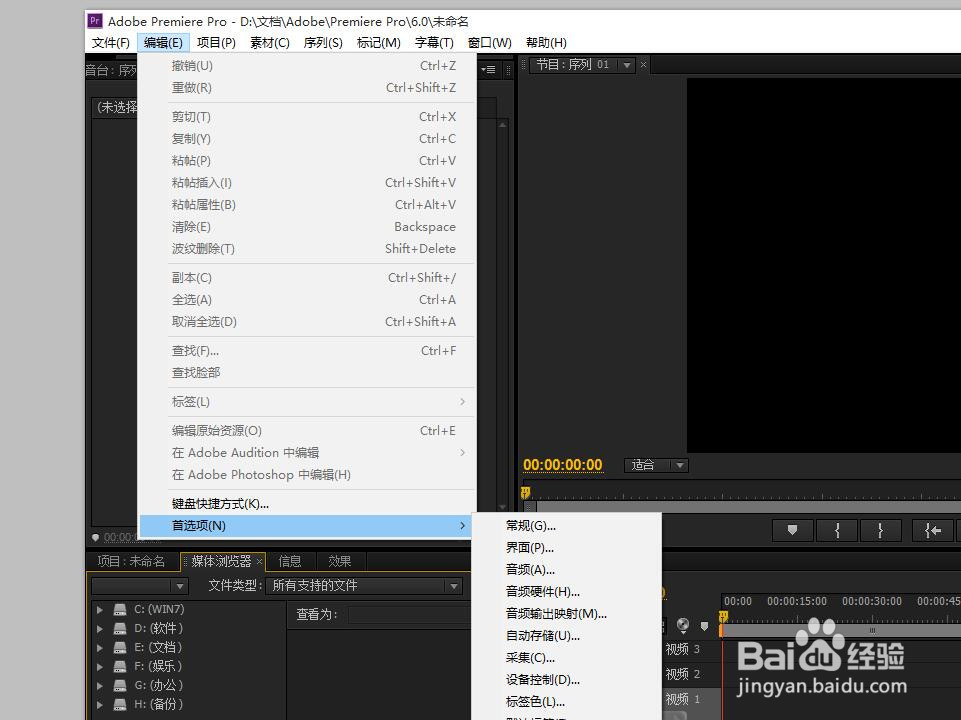Expand the E: (文档) drive tree

point(99,648)
